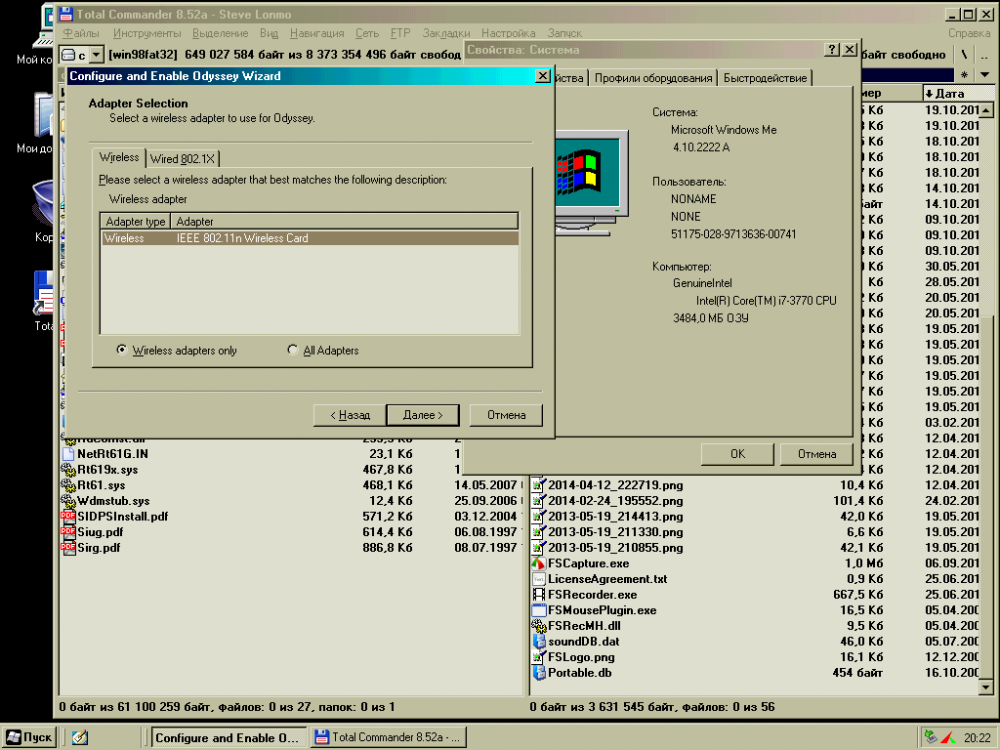Open the Профили оборудования tab

click(653, 78)
